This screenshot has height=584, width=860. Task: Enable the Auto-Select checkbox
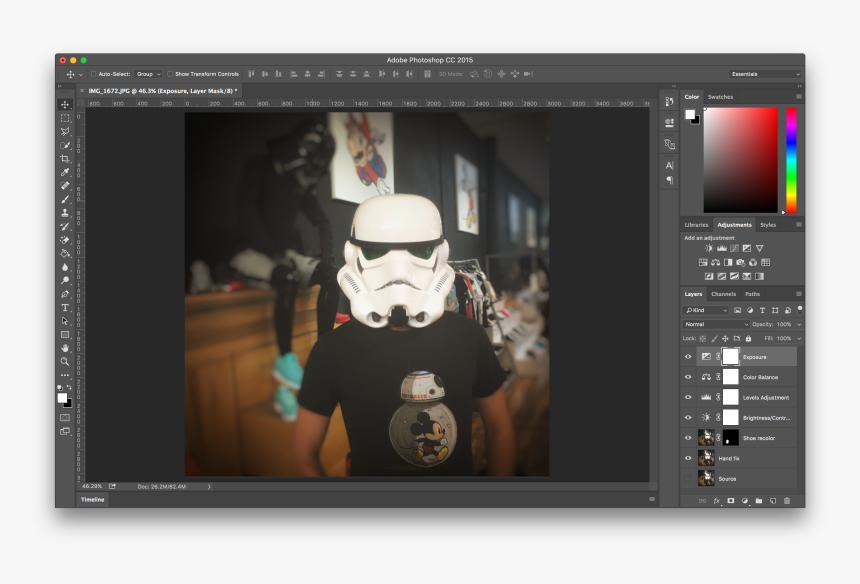93,74
